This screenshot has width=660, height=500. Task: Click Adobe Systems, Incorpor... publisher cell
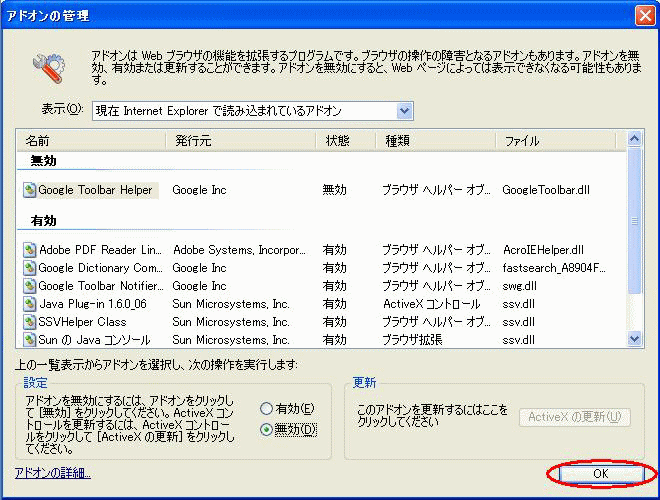[239, 250]
